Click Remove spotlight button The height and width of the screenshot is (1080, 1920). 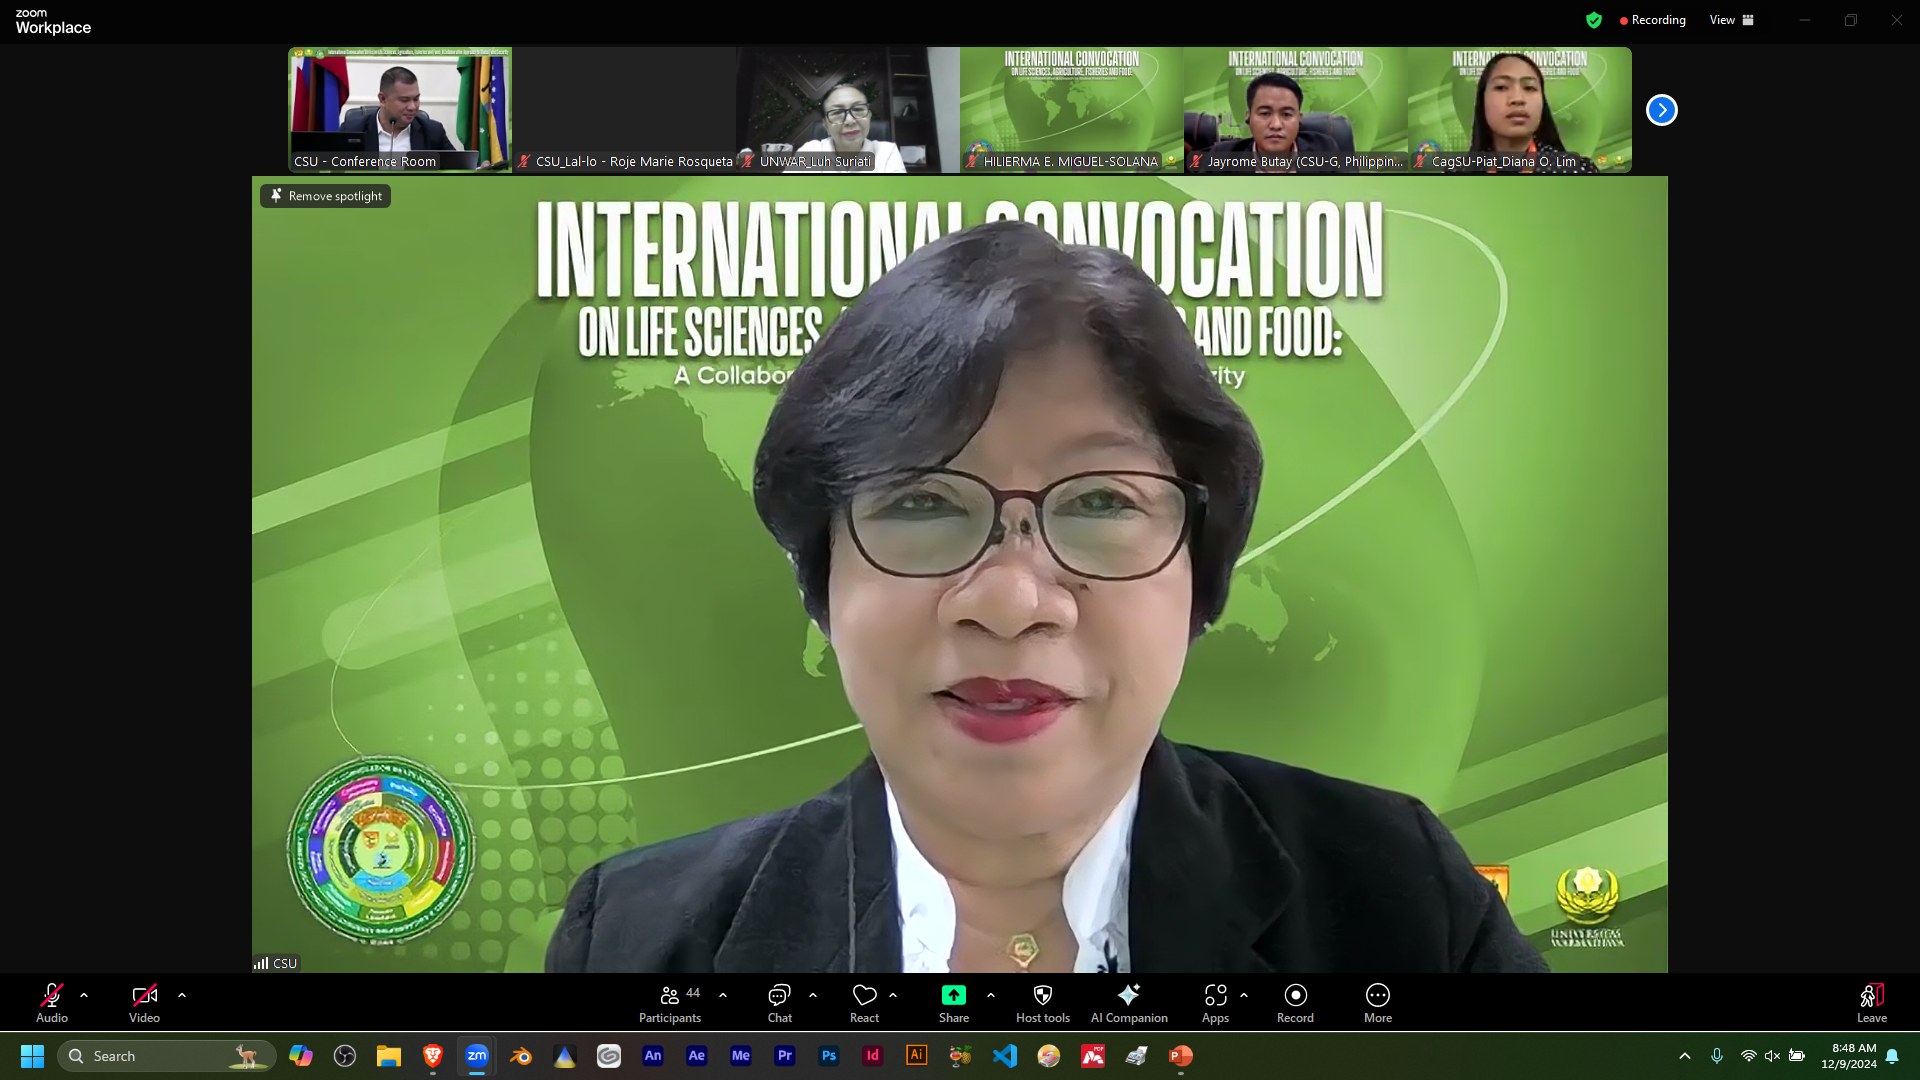click(x=326, y=196)
